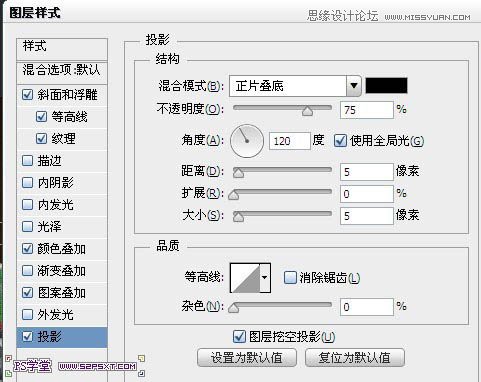Uncheck the 投影 style checkbox

27,337
